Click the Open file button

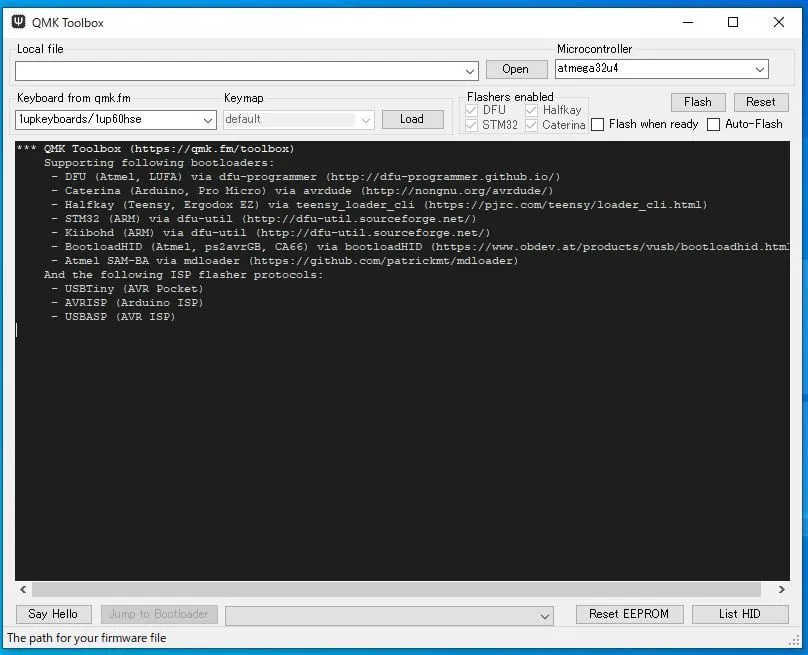pyautogui.click(x=515, y=69)
